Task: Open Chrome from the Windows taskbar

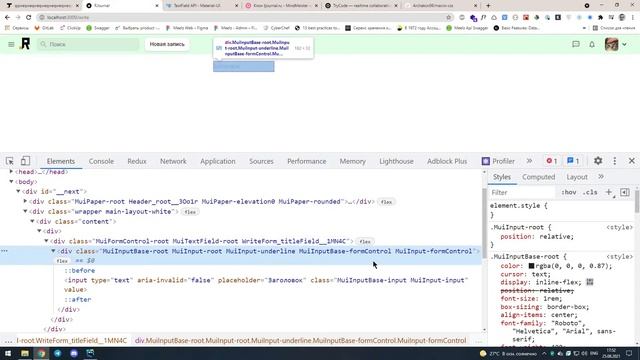Action: pos(41,353)
